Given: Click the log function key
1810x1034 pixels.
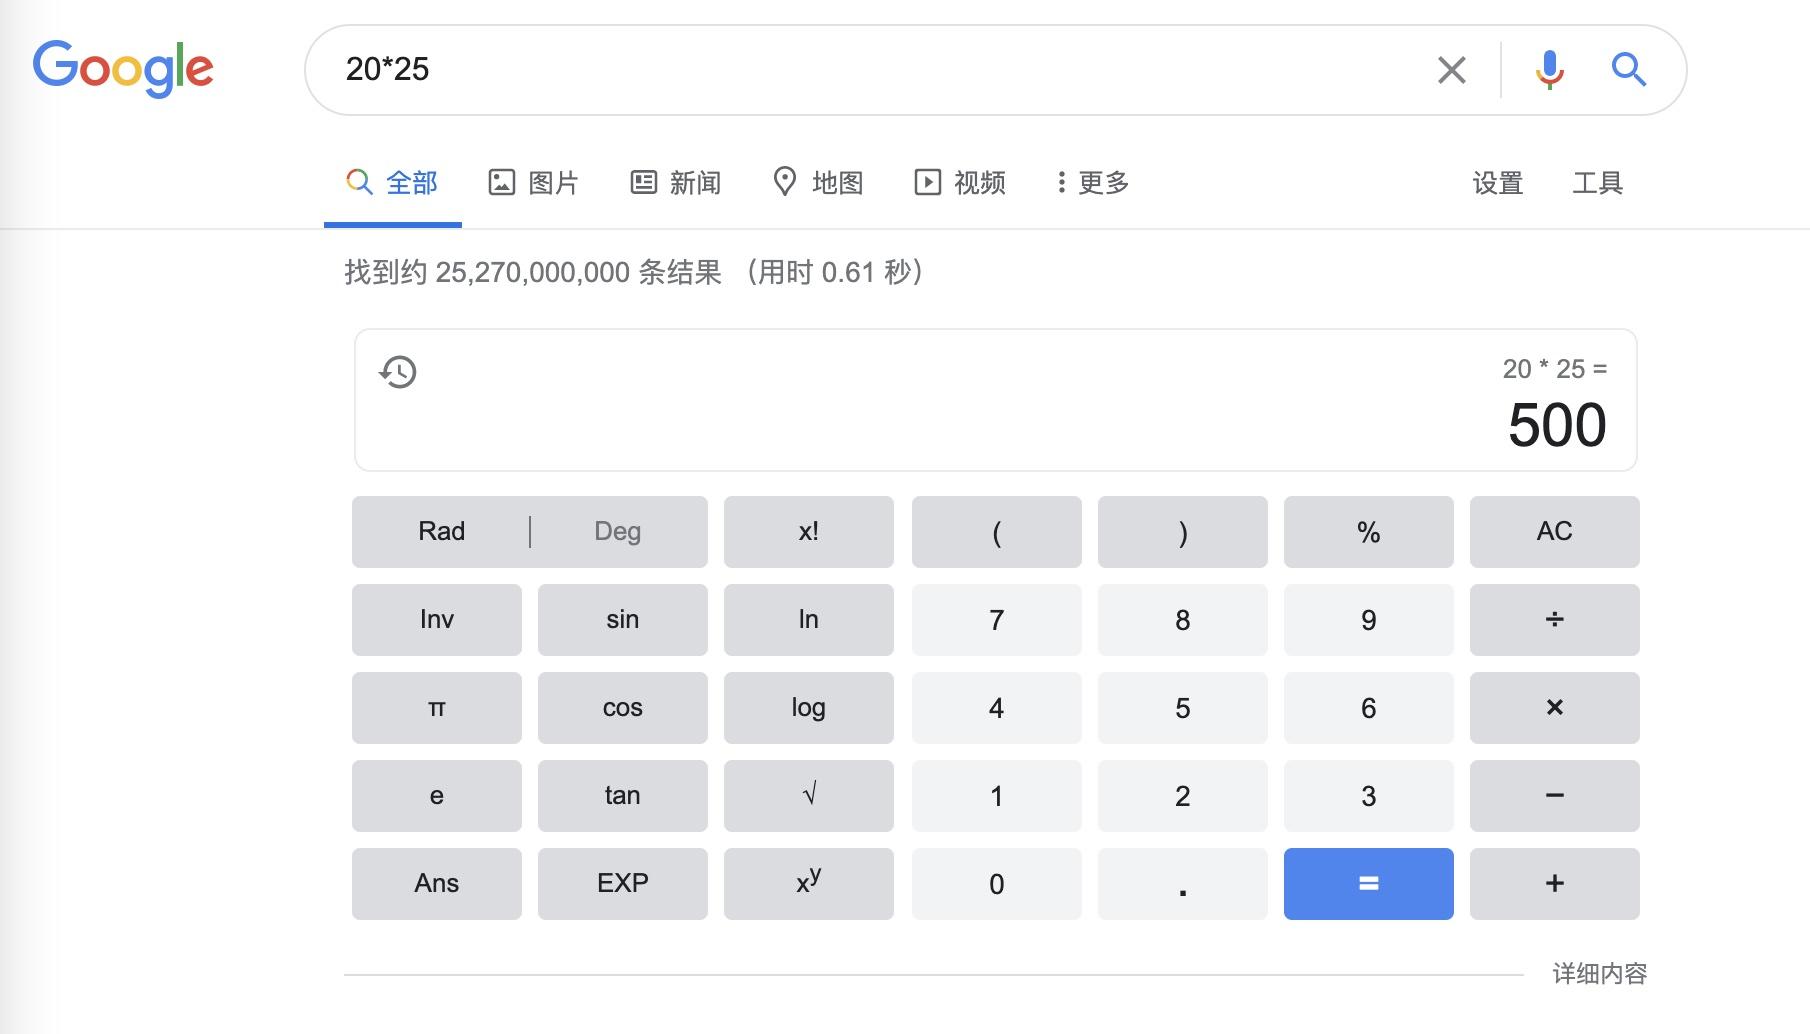Looking at the screenshot, I should pyautogui.click(x=809, y=708).
